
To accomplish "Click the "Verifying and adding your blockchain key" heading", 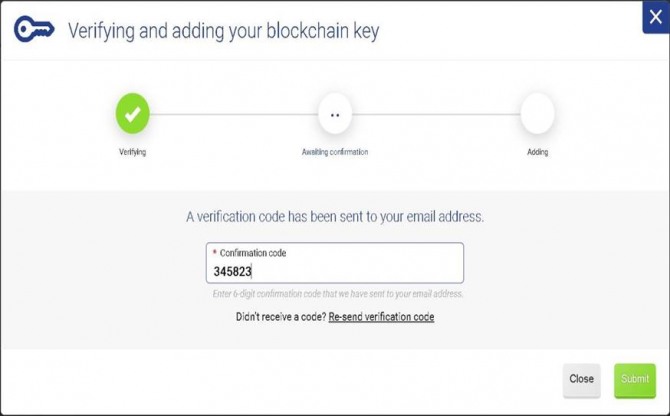I will pyautogui.click(x=223, y=31).
